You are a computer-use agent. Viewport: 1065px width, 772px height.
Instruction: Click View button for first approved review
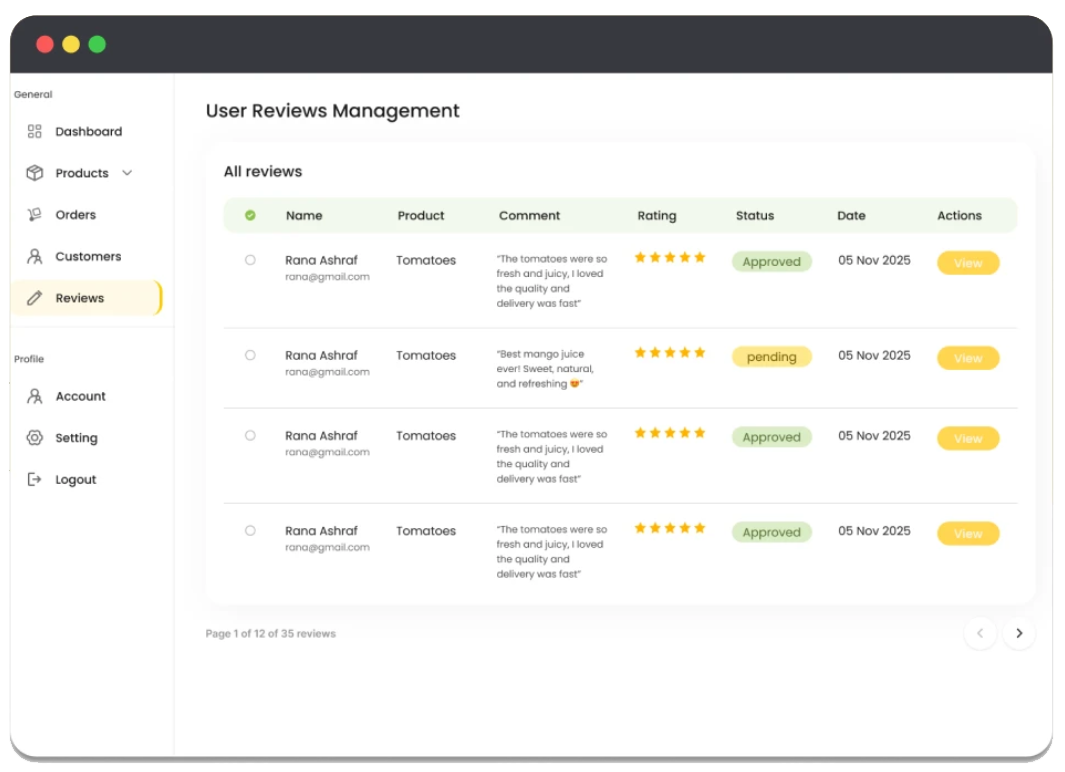967,263
